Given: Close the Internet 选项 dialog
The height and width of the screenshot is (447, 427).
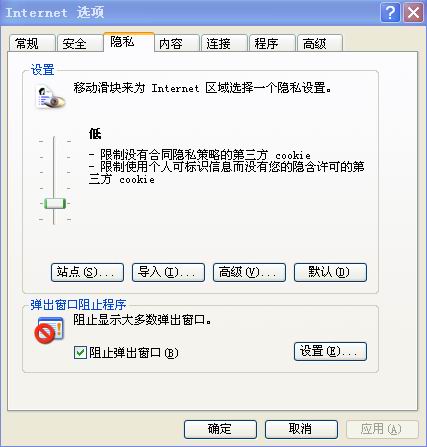Looking at the screenshot, I should pos(413,13).
